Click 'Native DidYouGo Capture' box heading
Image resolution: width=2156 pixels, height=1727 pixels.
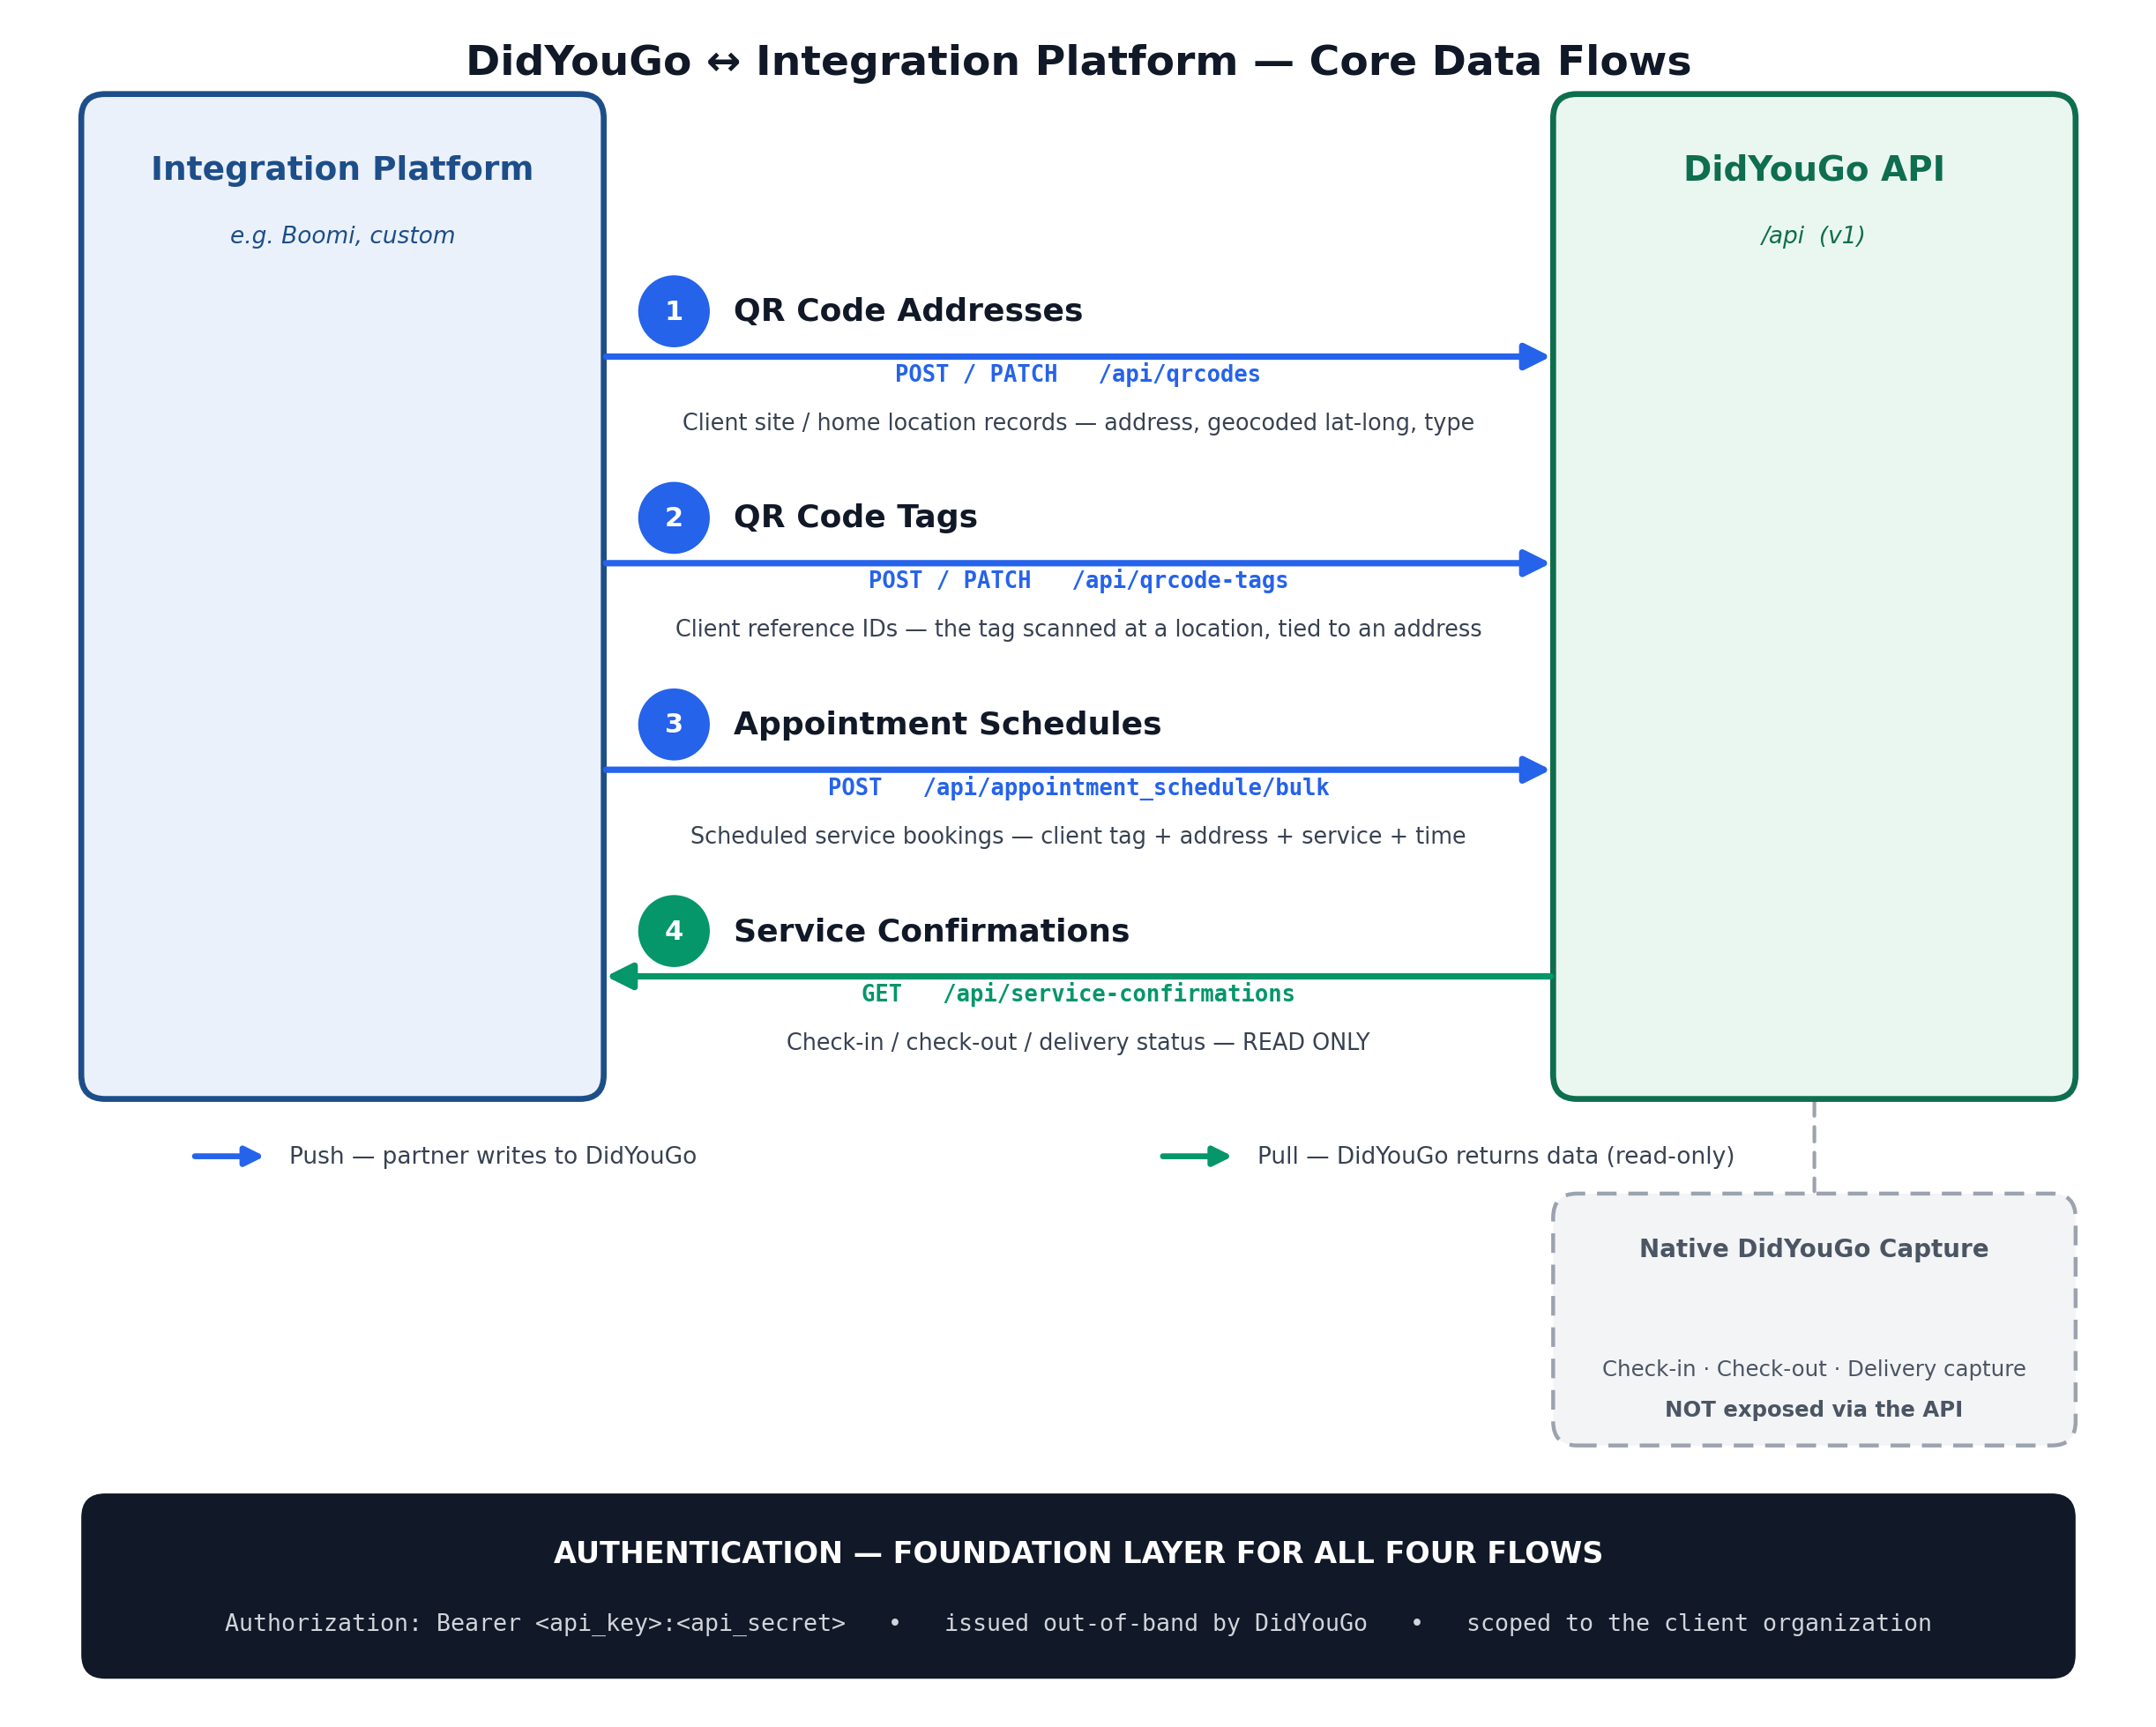(x=1814, y=1249)
